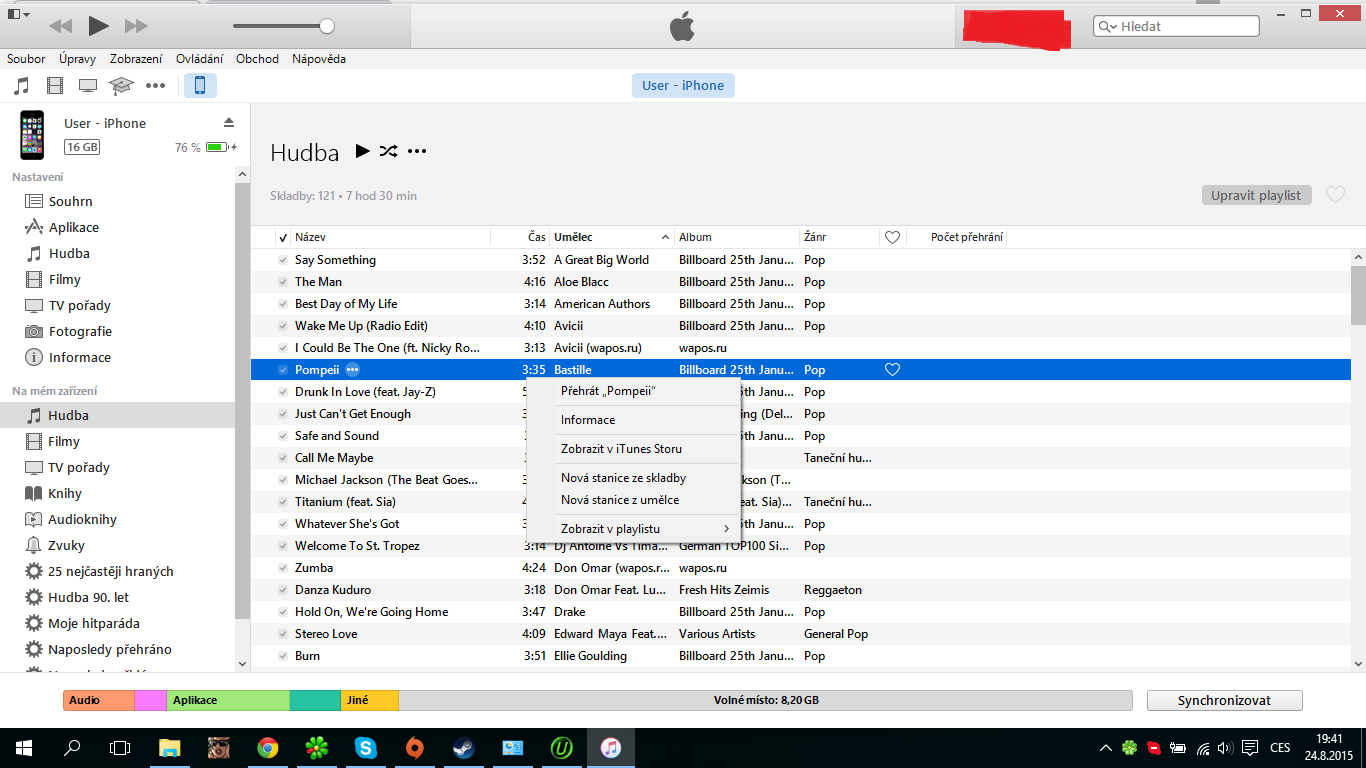
Task: Uncheck the I Could Be The One checkbox
Action: coord(283,348)
